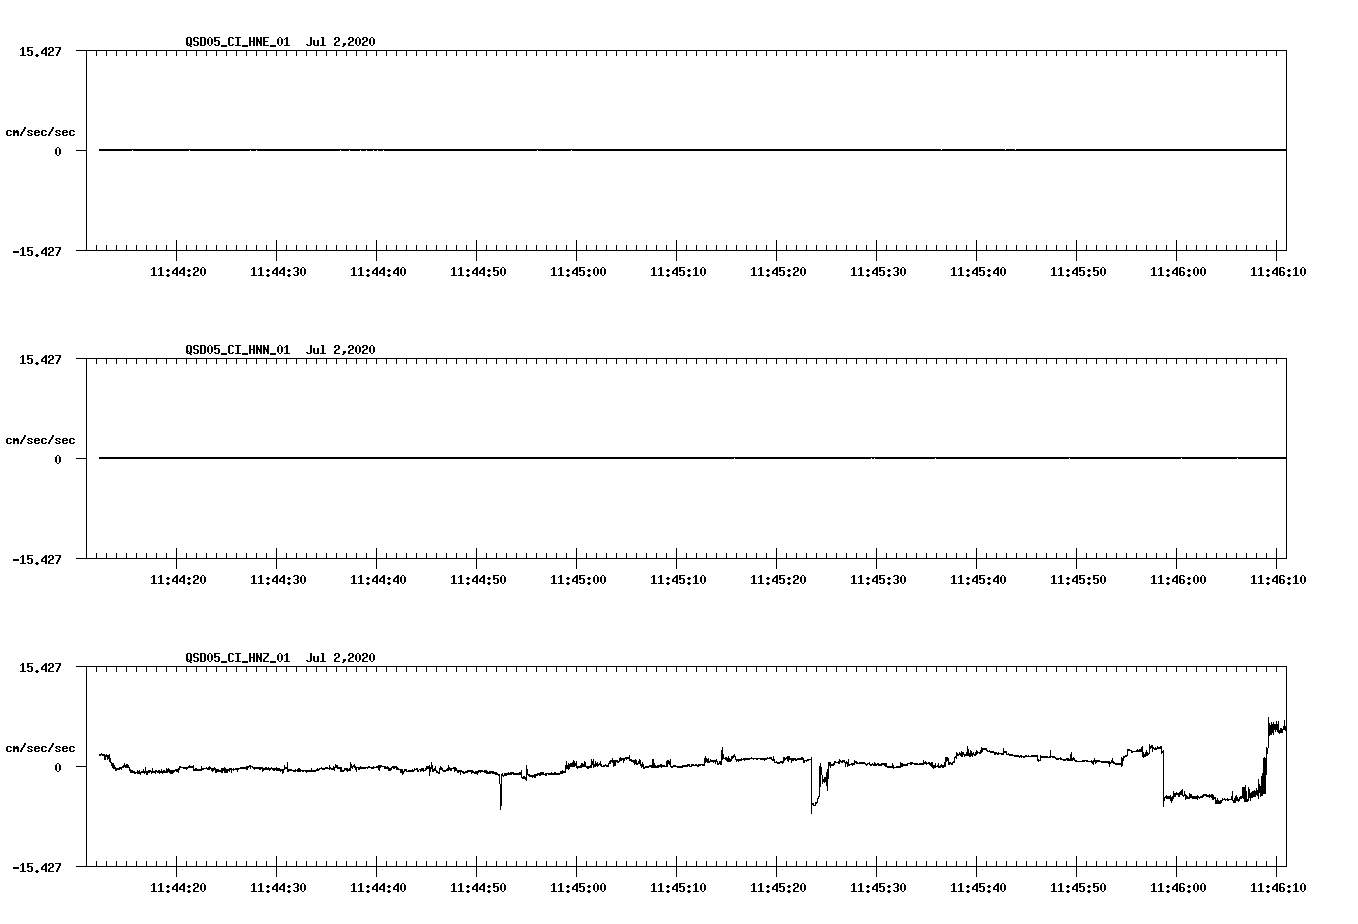1358x924 pixels.
Task: Click the QSD05_CI_HNN_01 plot title
Action: coord(280,350)
